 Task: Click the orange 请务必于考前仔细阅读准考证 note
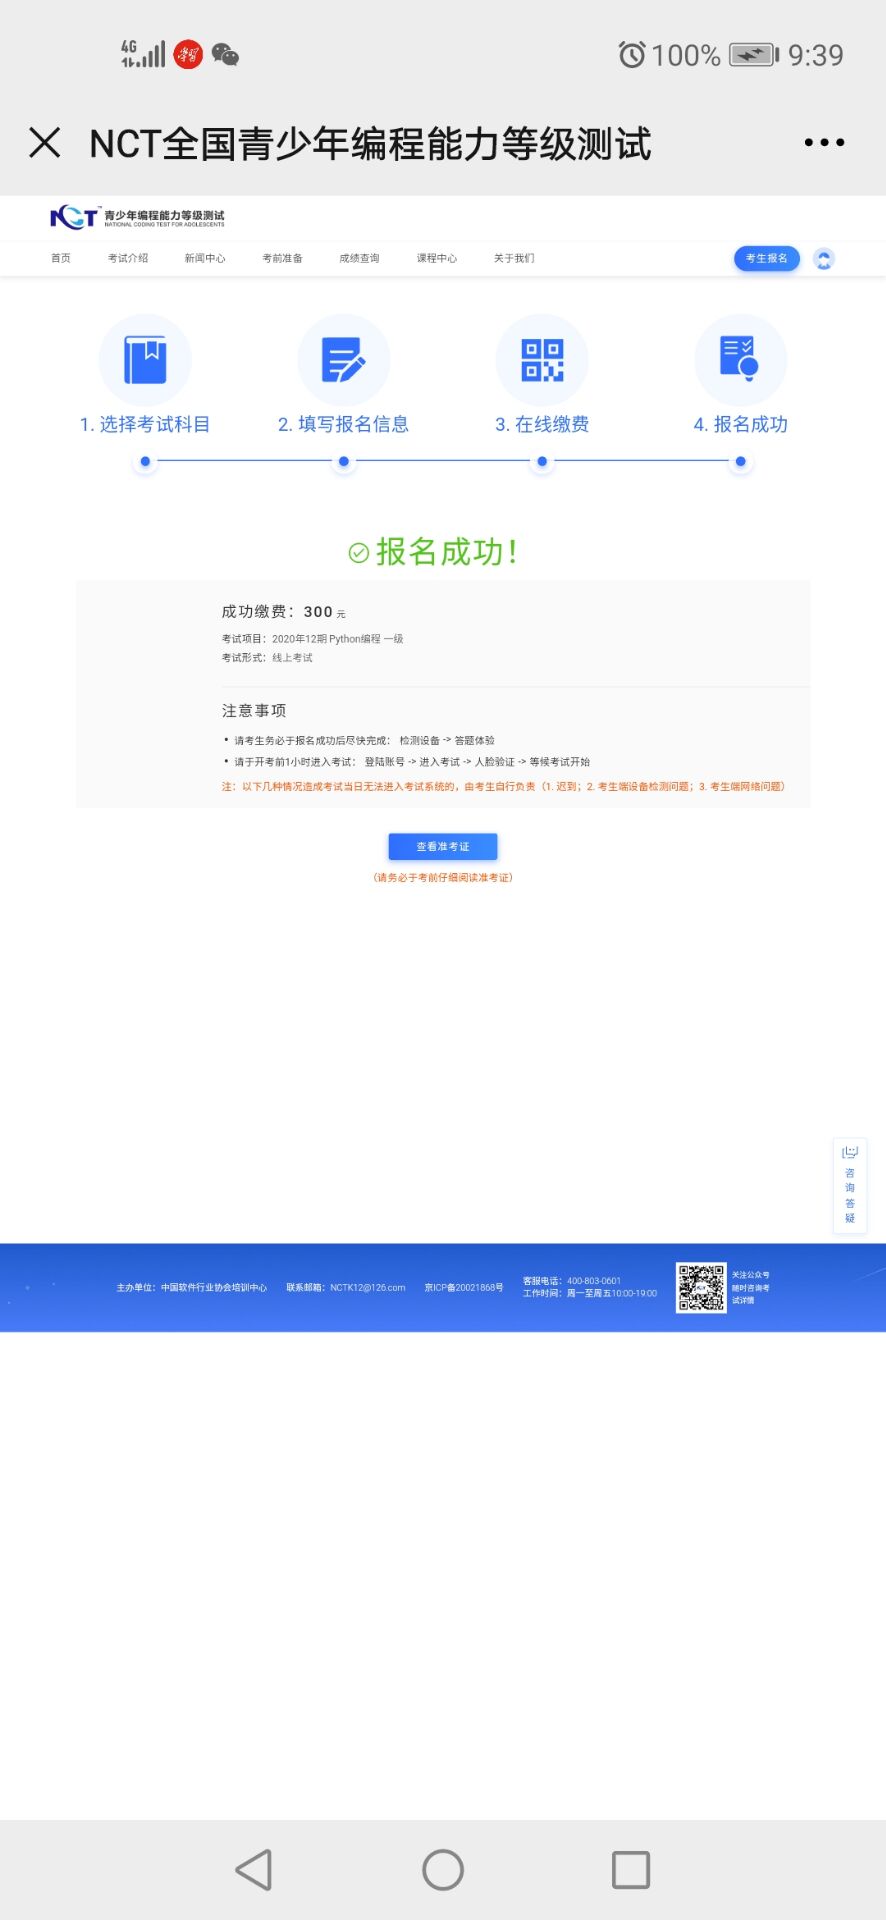tap(443, 878)
